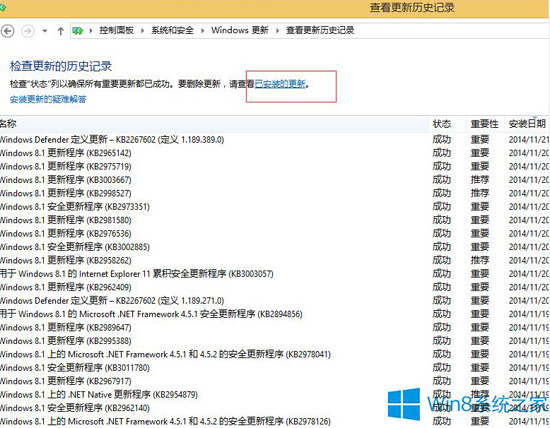Select the KB2965142 update row

[275, 153]
